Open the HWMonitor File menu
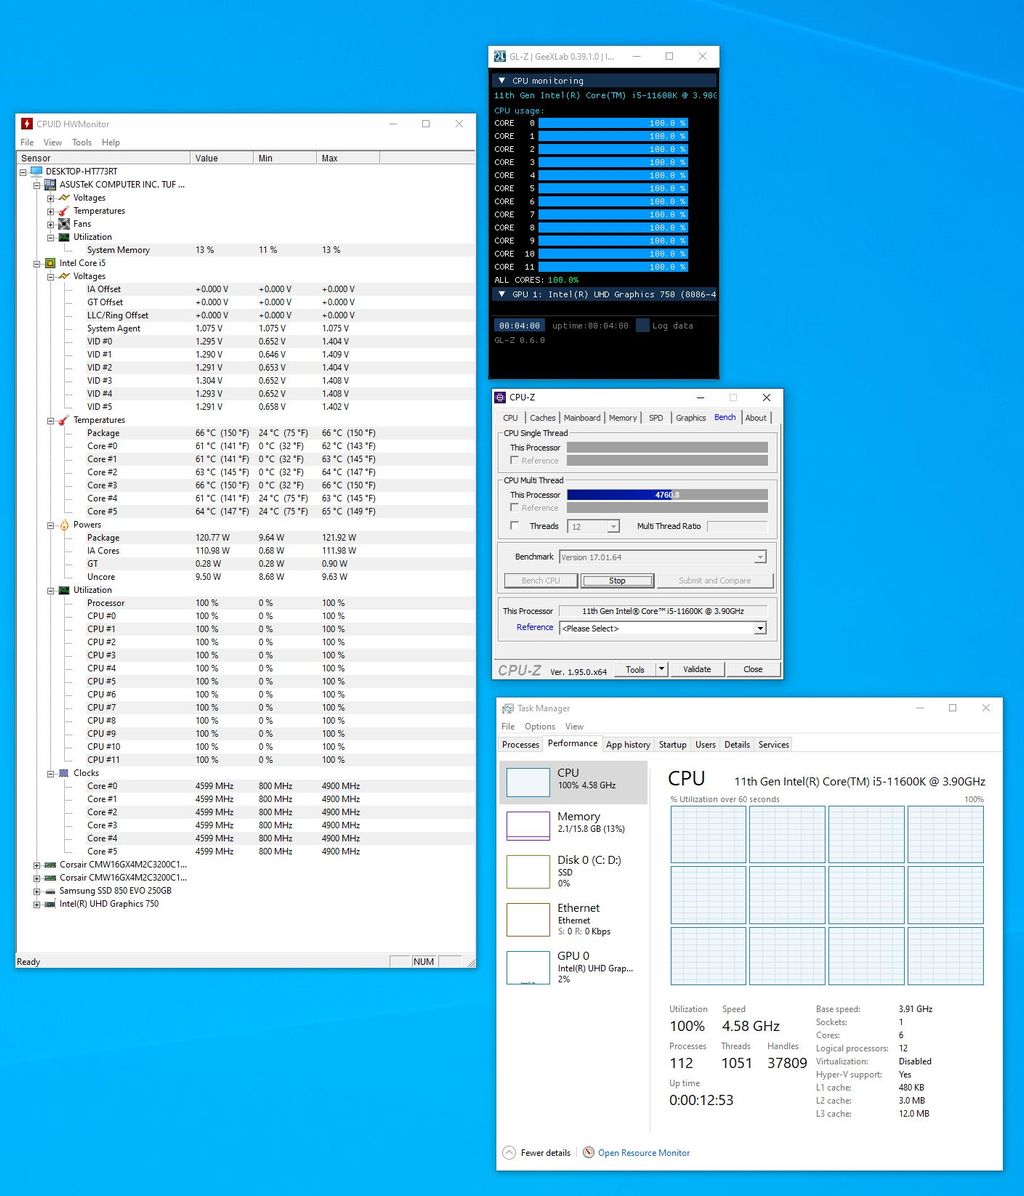1024x1196 pixels. pyautogui.click(x=27, y=143)
